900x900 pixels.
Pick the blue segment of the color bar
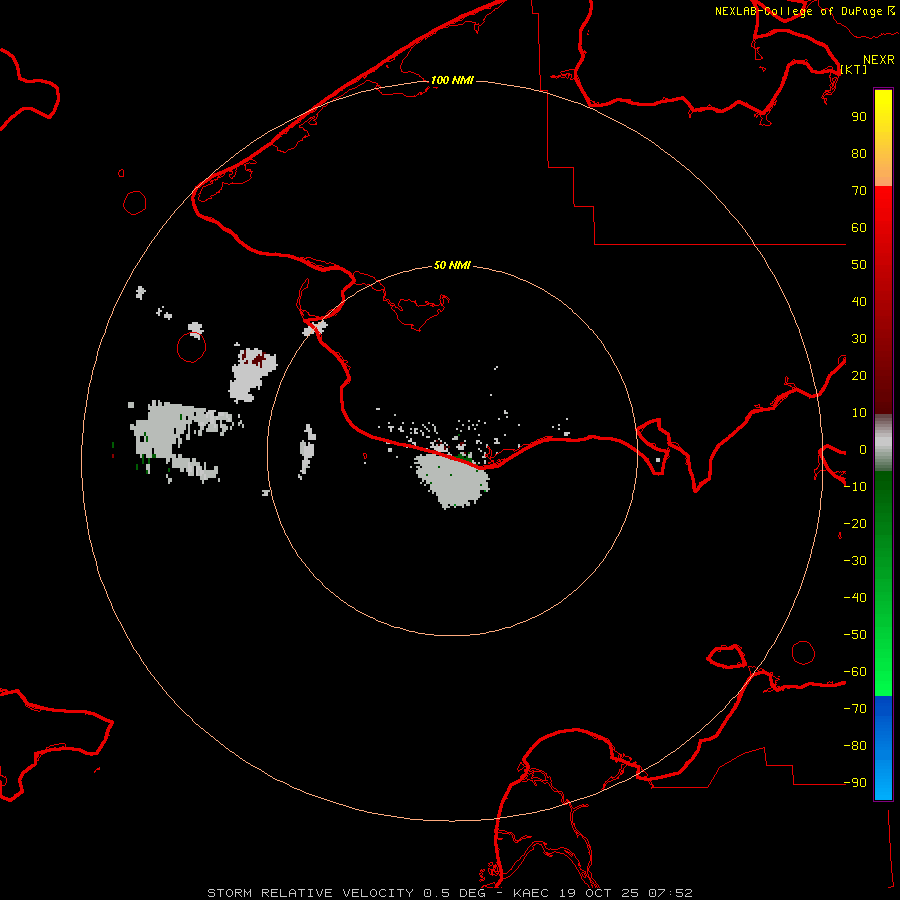click(883, 746)
